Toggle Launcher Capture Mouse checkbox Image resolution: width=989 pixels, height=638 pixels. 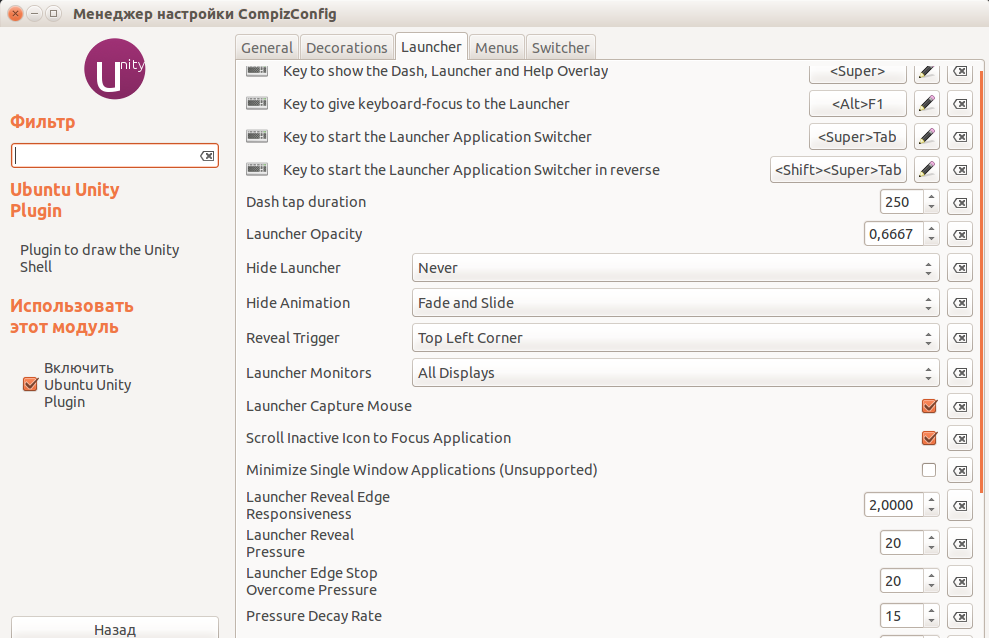pos(929,406)
